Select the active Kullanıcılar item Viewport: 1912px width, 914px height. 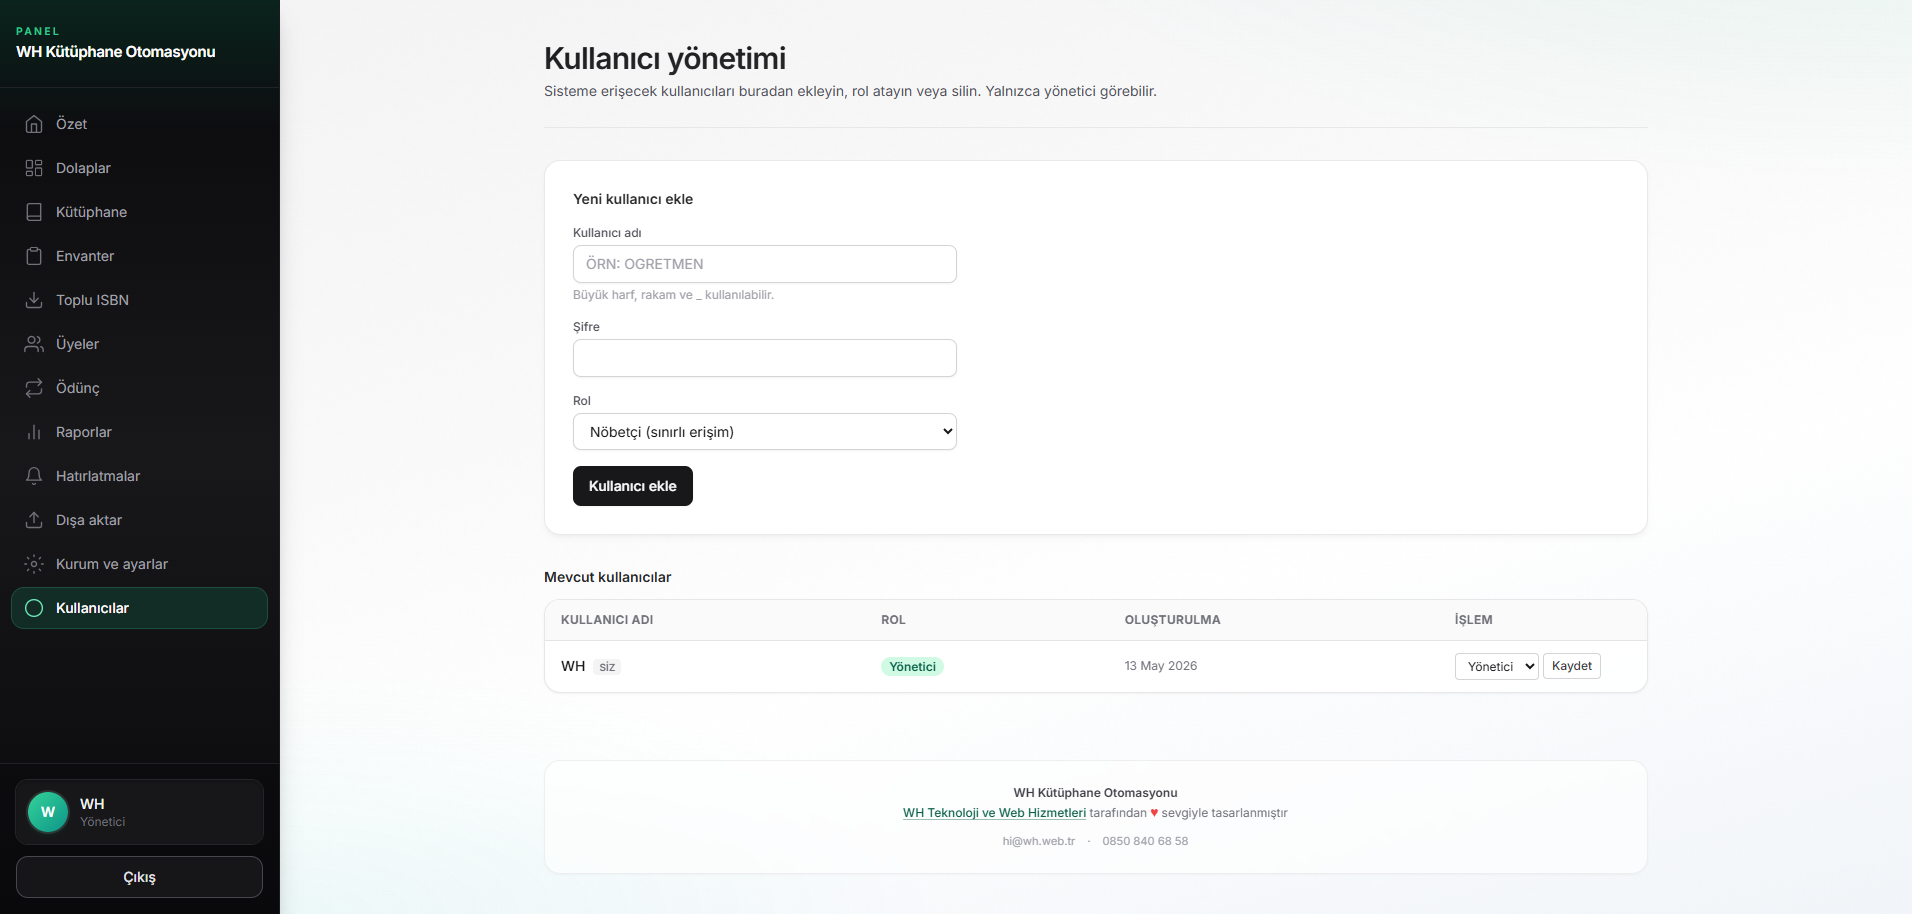point(139,608)
